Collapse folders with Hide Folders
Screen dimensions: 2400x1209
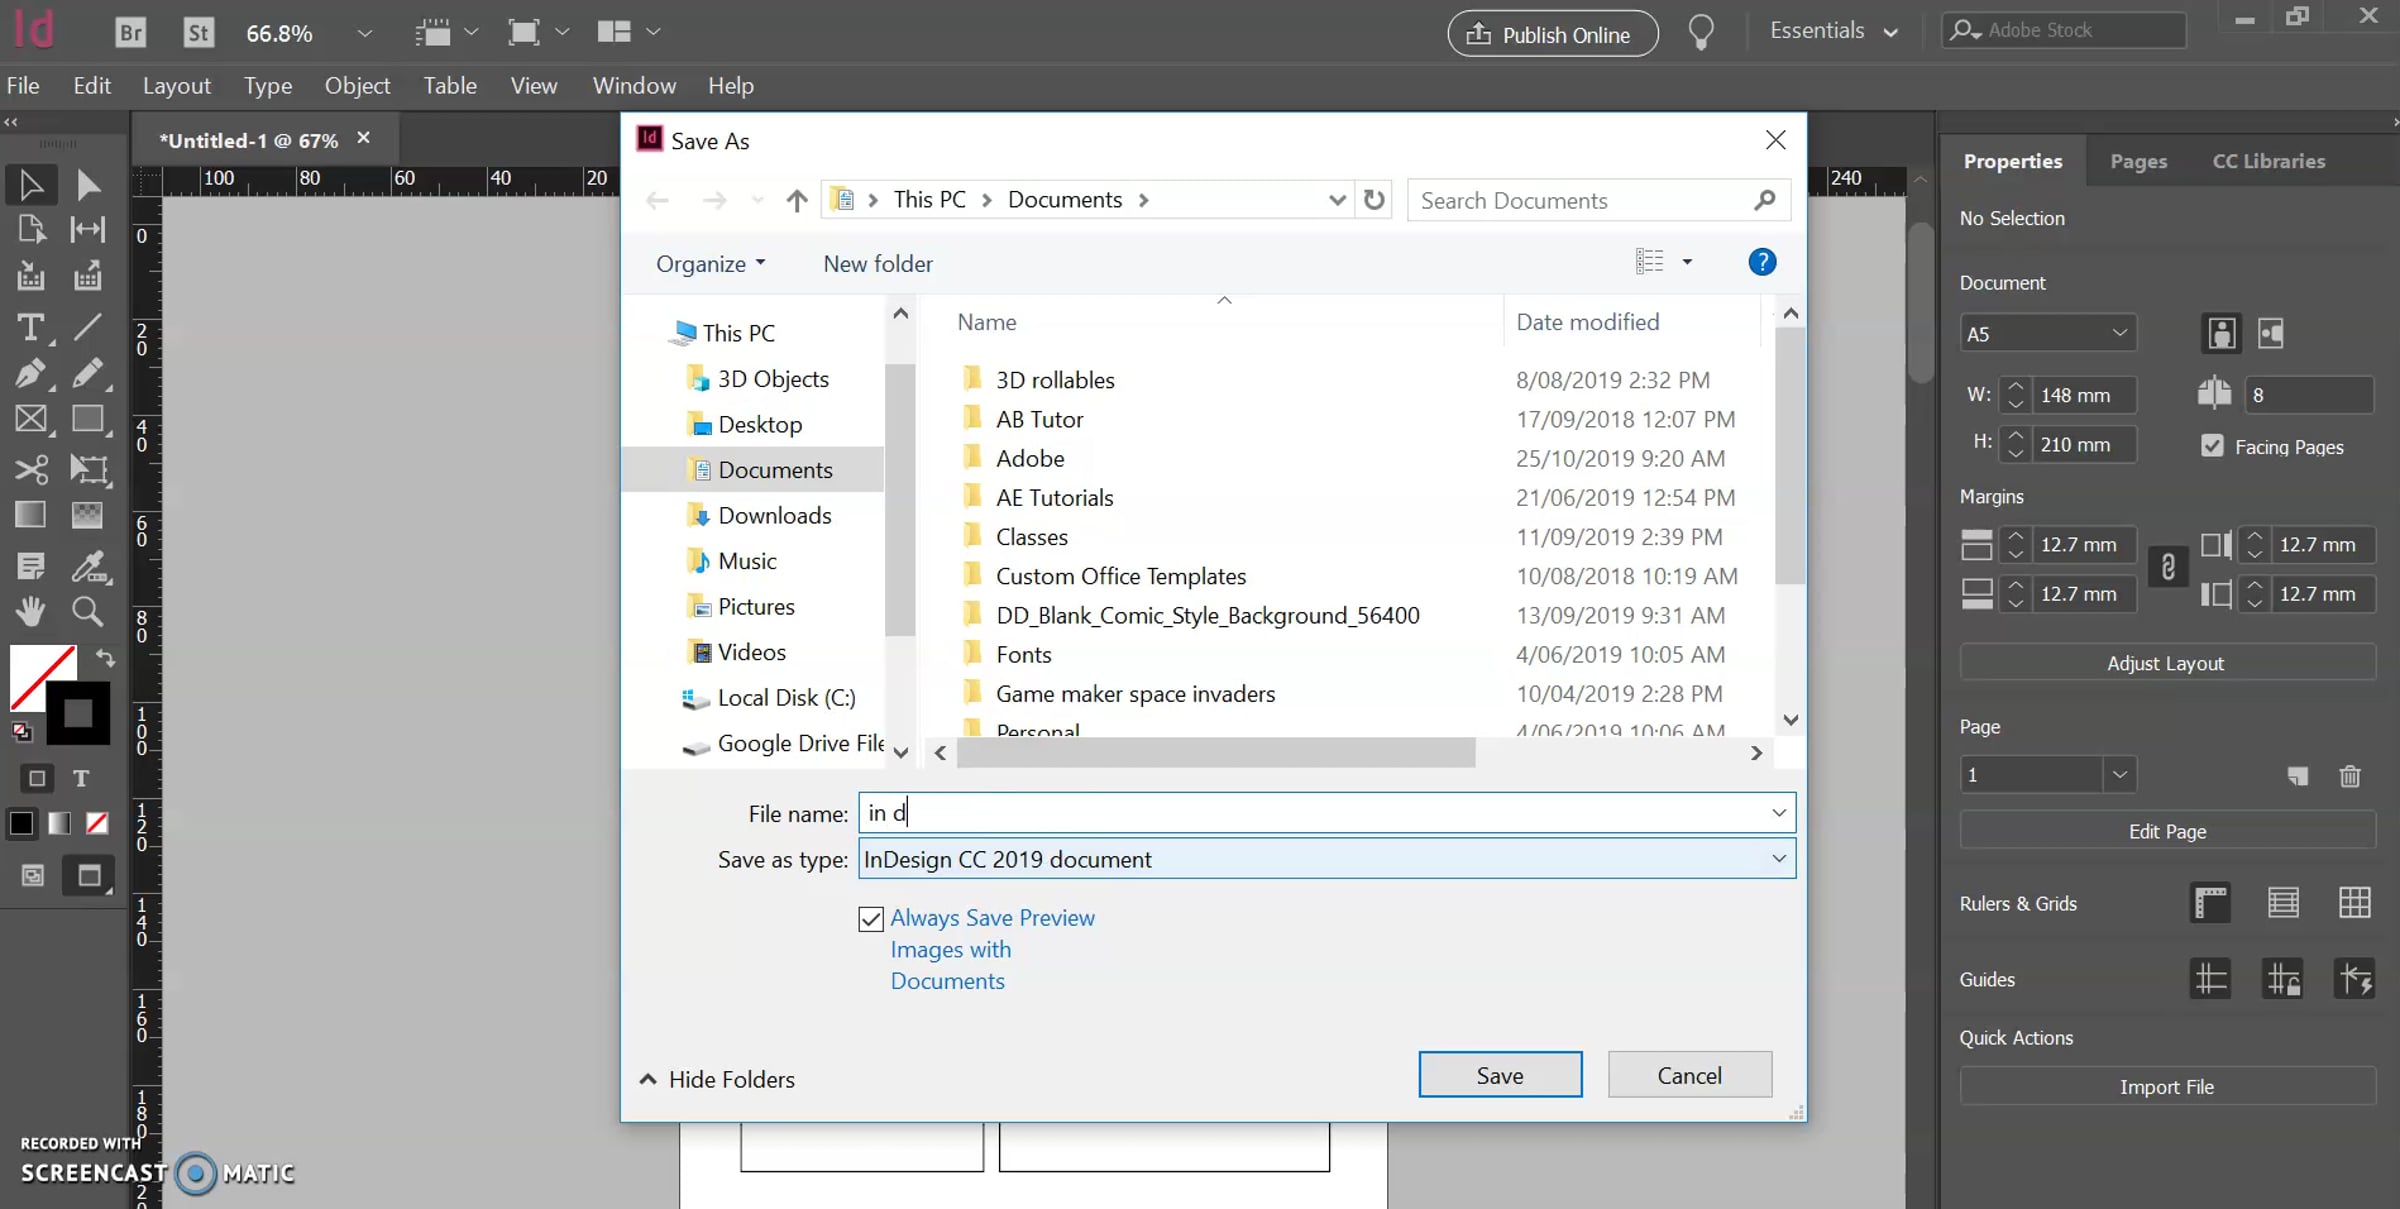point(717,1080)
